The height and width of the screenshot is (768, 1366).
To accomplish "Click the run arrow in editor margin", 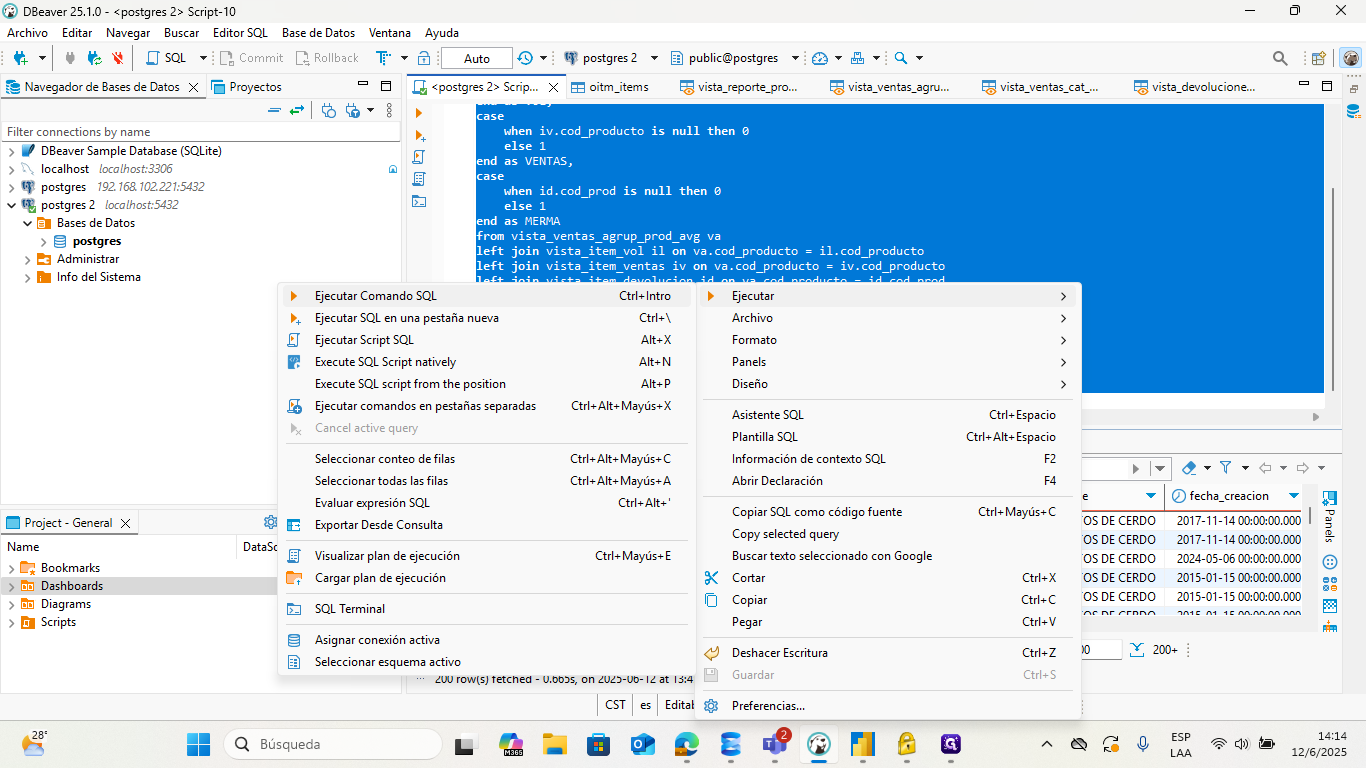I will point(419,113).
